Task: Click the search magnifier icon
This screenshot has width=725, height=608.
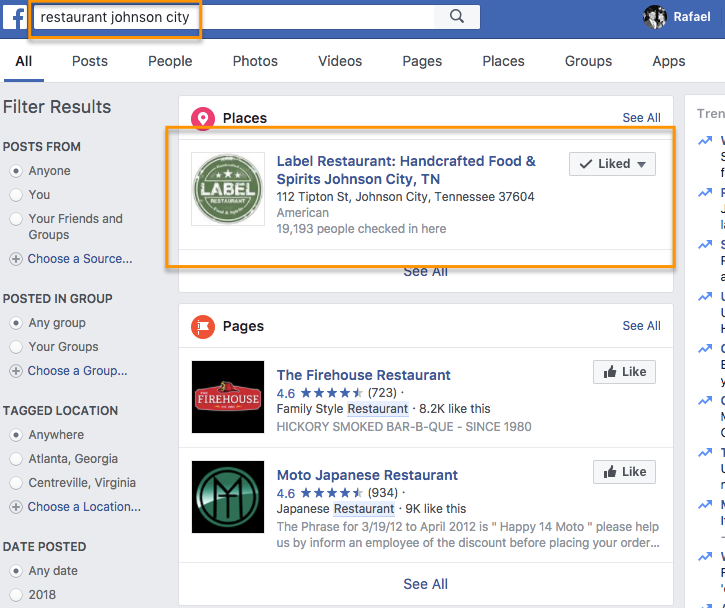Action: pos(456,17)
